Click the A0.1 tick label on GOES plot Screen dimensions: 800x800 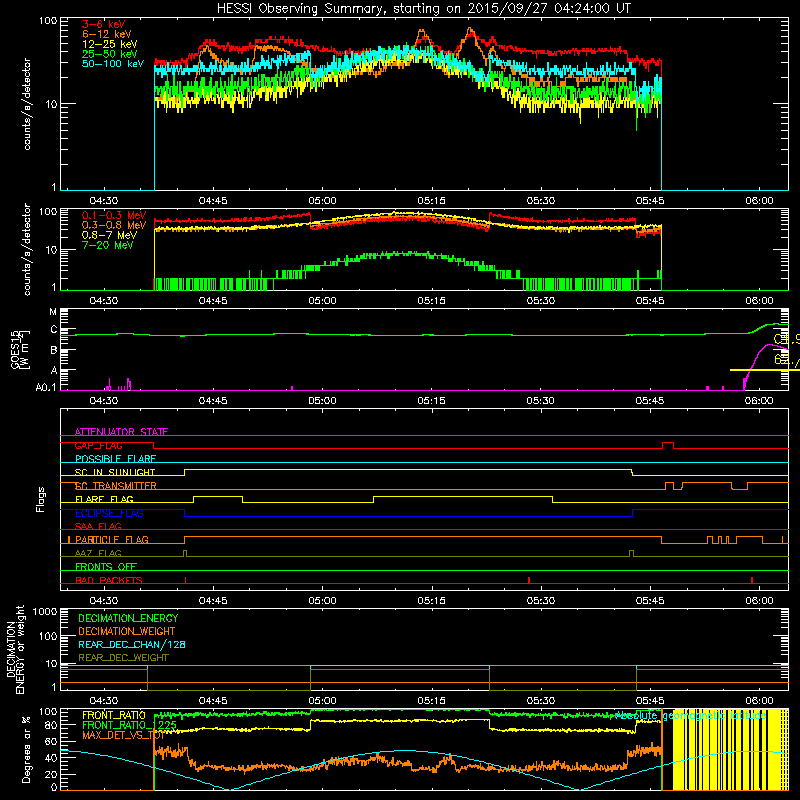(46, 388)
